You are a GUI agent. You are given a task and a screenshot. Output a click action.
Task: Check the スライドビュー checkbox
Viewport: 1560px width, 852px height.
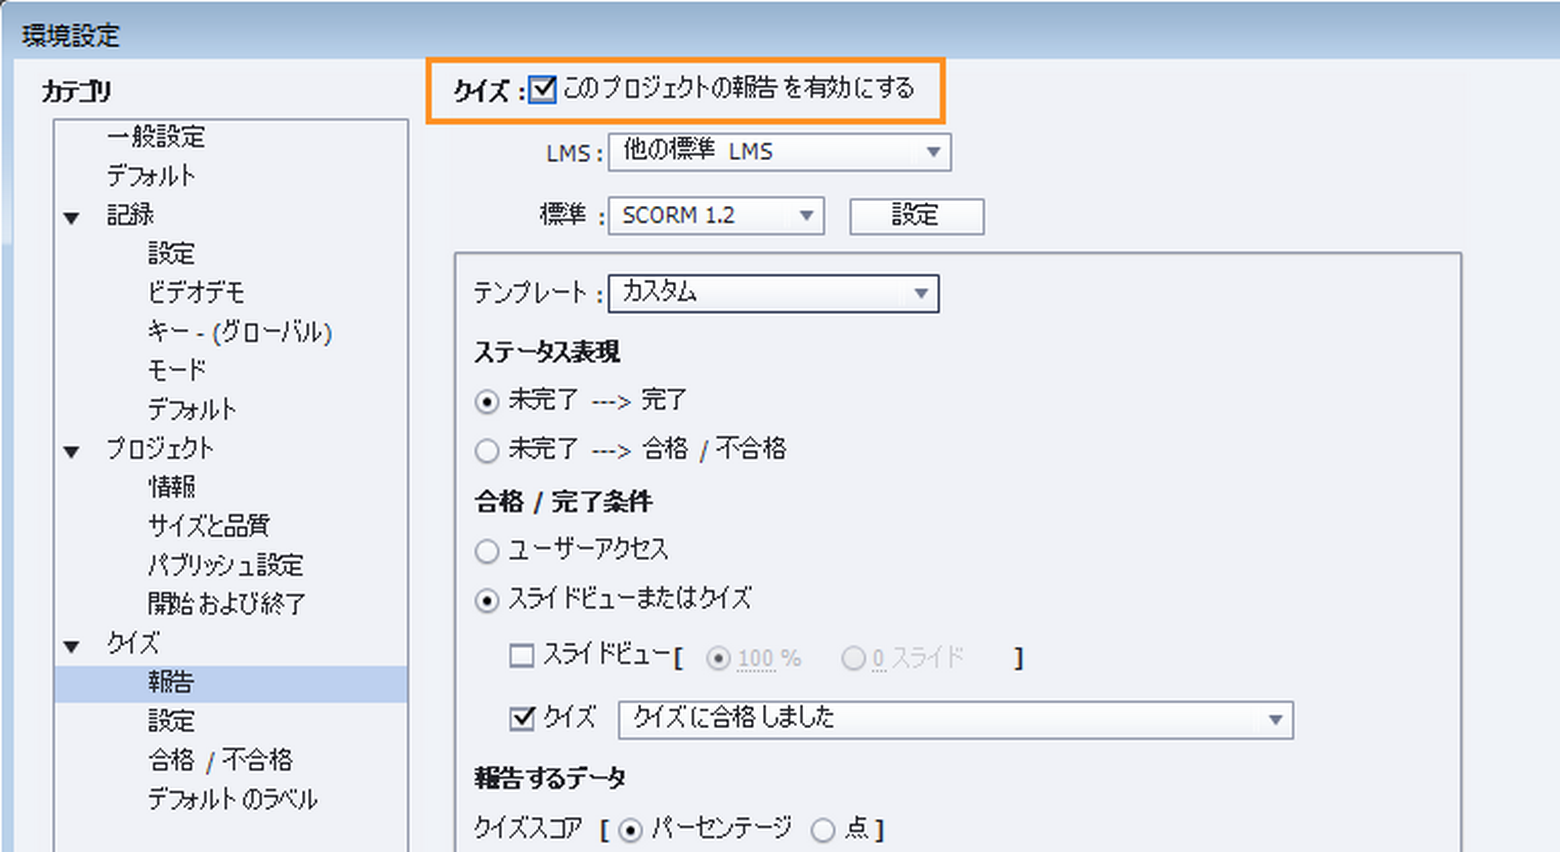click(x=521, y=655)
